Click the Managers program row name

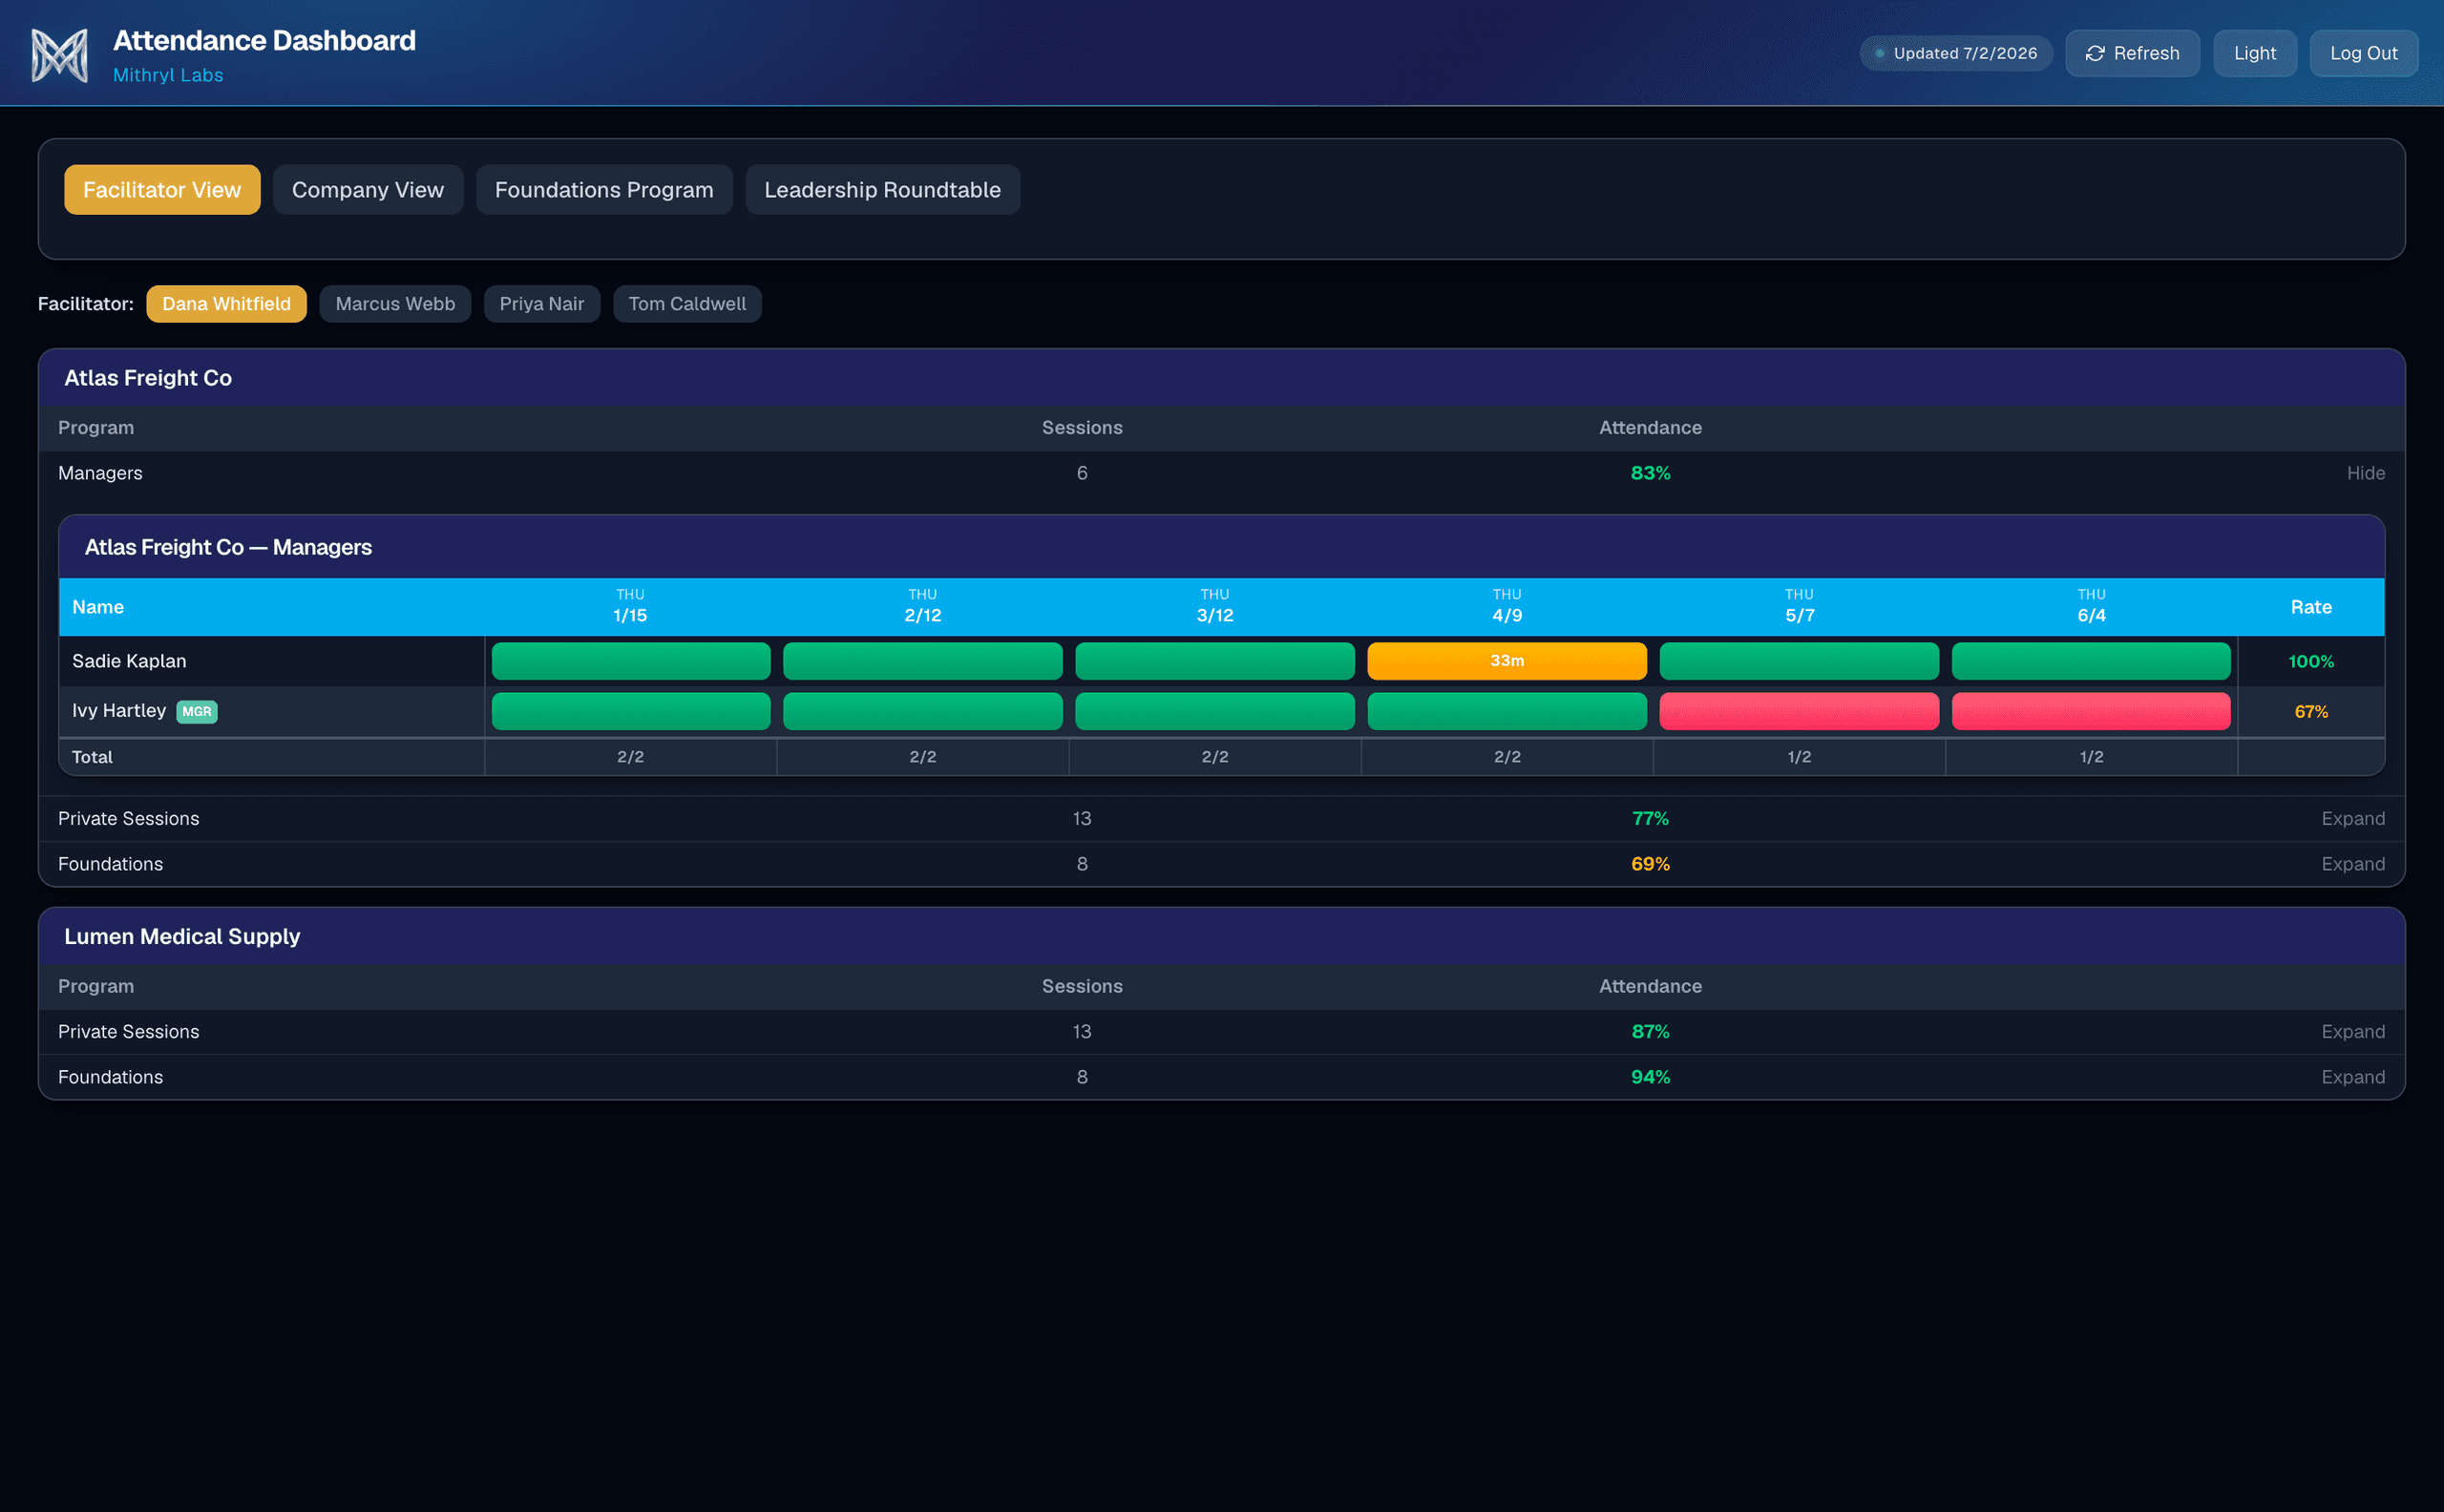(100, 473)
